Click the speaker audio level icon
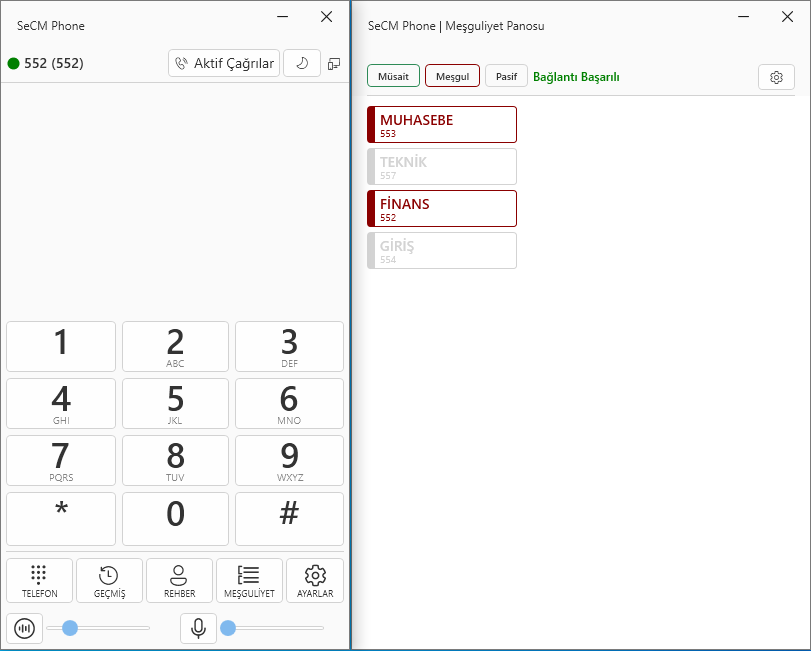The height and width of the screenshot is (651, 811). click(x=24, y=628)
